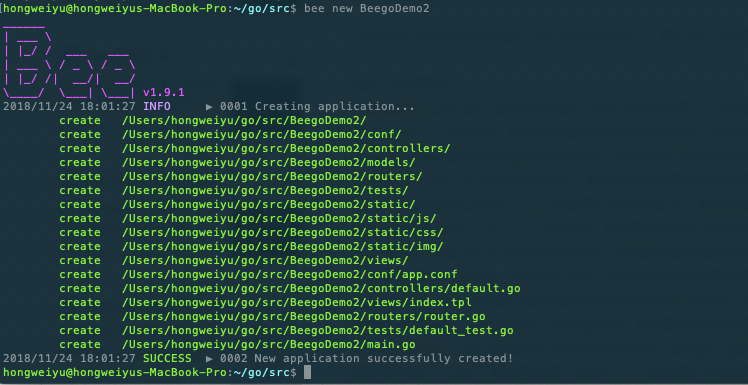Click the path ending in BeegoDemo2/static/

pyautogui.click(x=269, y=204)
